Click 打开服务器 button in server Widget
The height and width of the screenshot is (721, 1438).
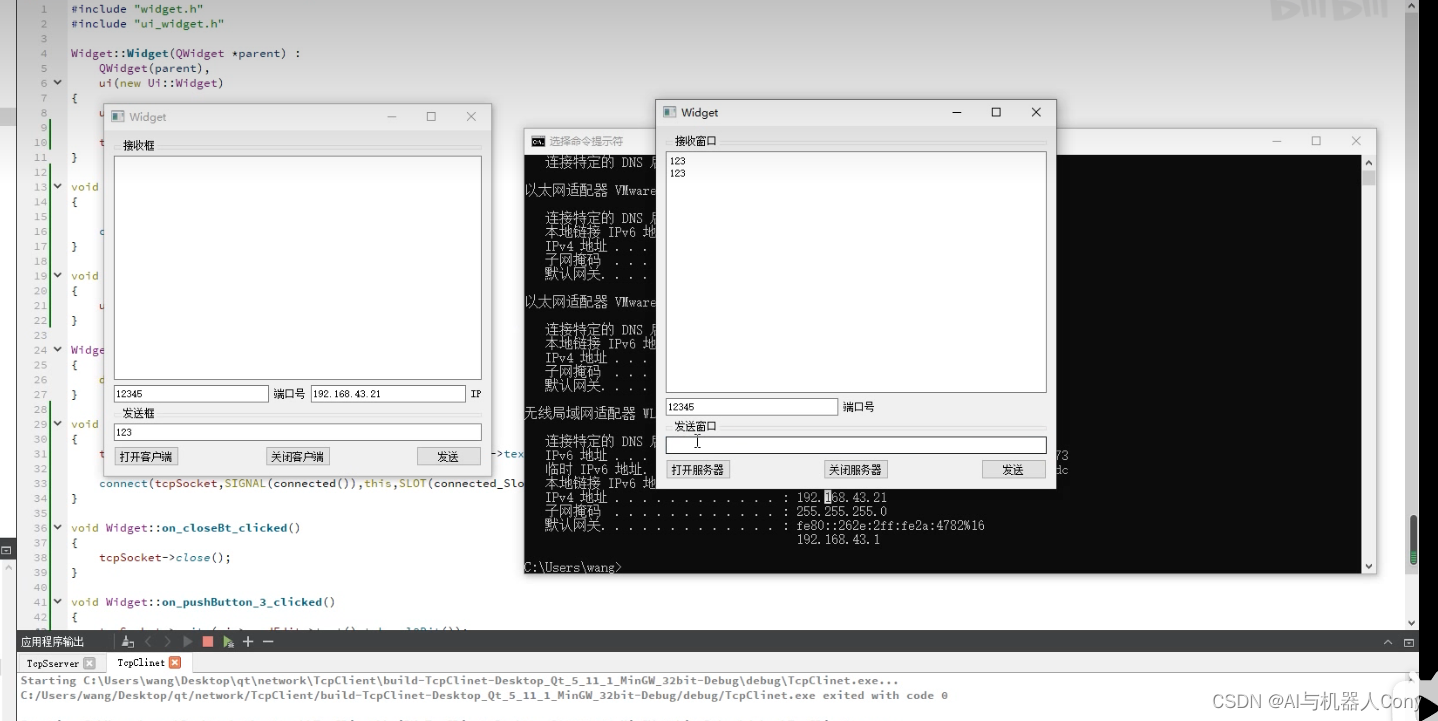698,470
